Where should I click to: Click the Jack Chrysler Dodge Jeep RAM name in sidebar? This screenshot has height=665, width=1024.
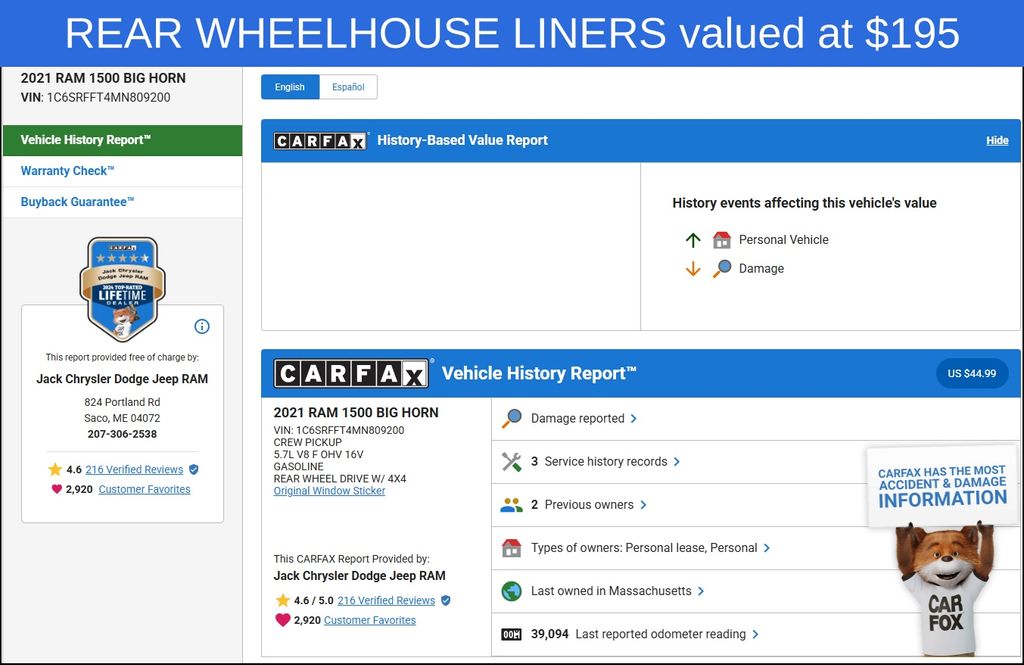click(x=122, y=379)
